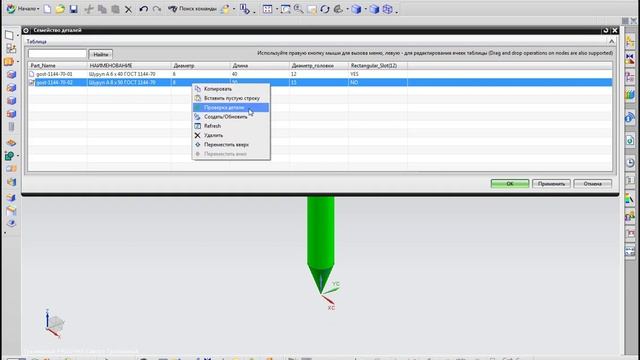Click the Отмена cancel button
This screenshot has height=360, width=640.
592,184
